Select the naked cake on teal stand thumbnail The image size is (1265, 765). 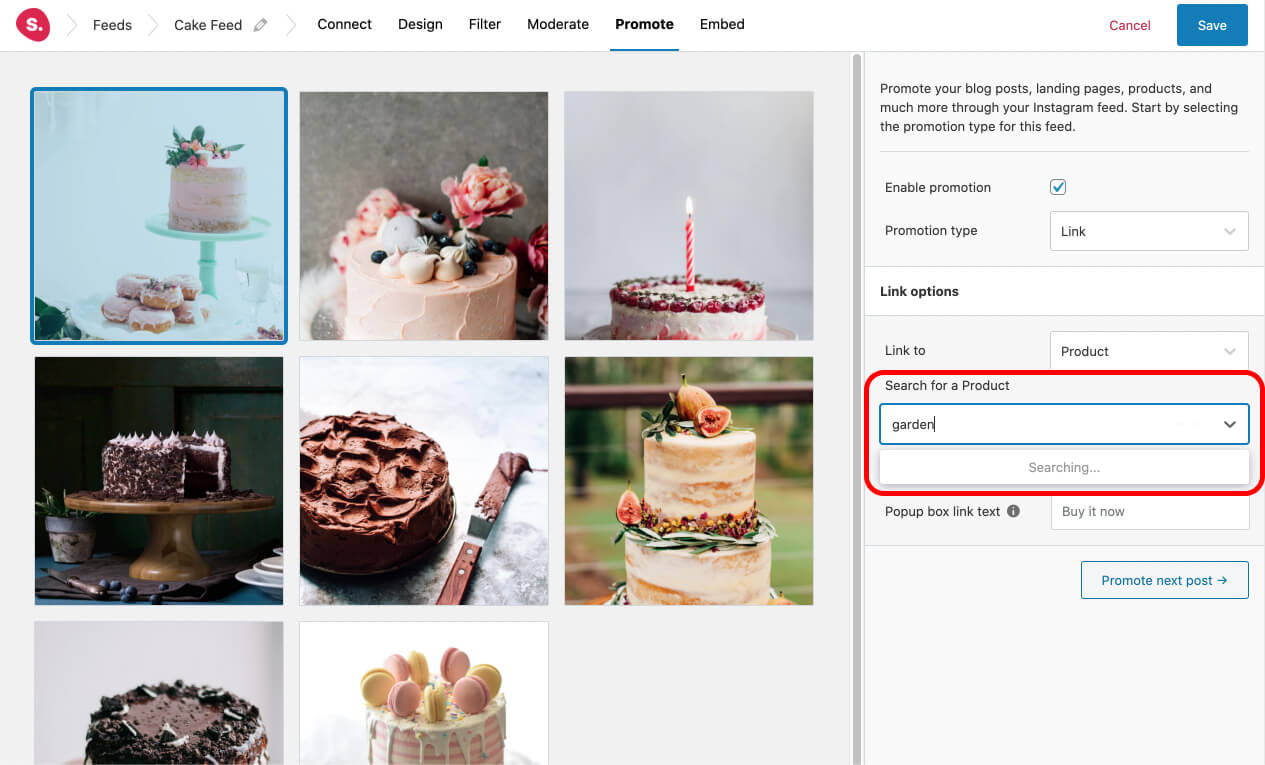[159, 216]
